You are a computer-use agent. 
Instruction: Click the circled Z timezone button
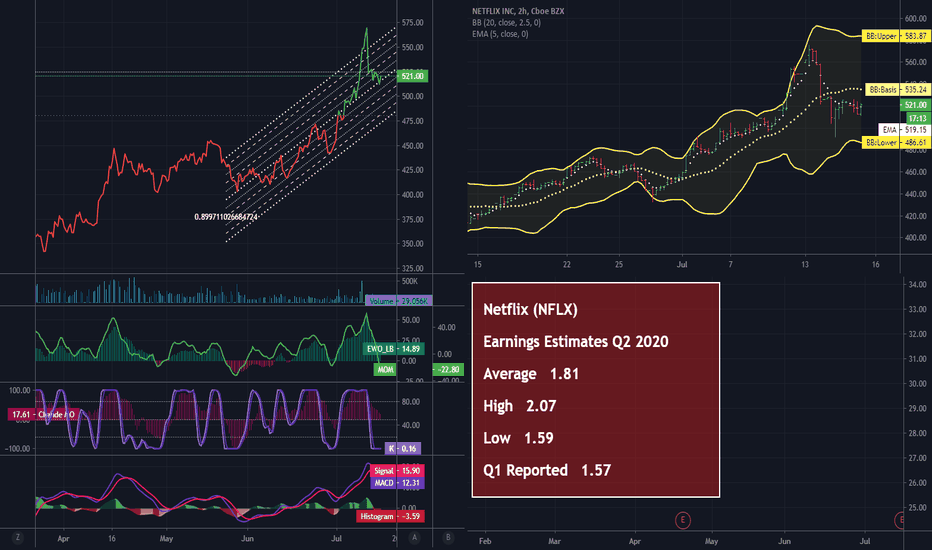coord(17,538)
